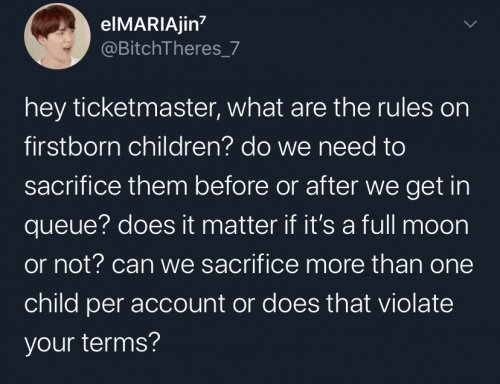The image size is (500, 384).
Task: Click the display name elMARIAjin⁷
Action: [154, 26]
